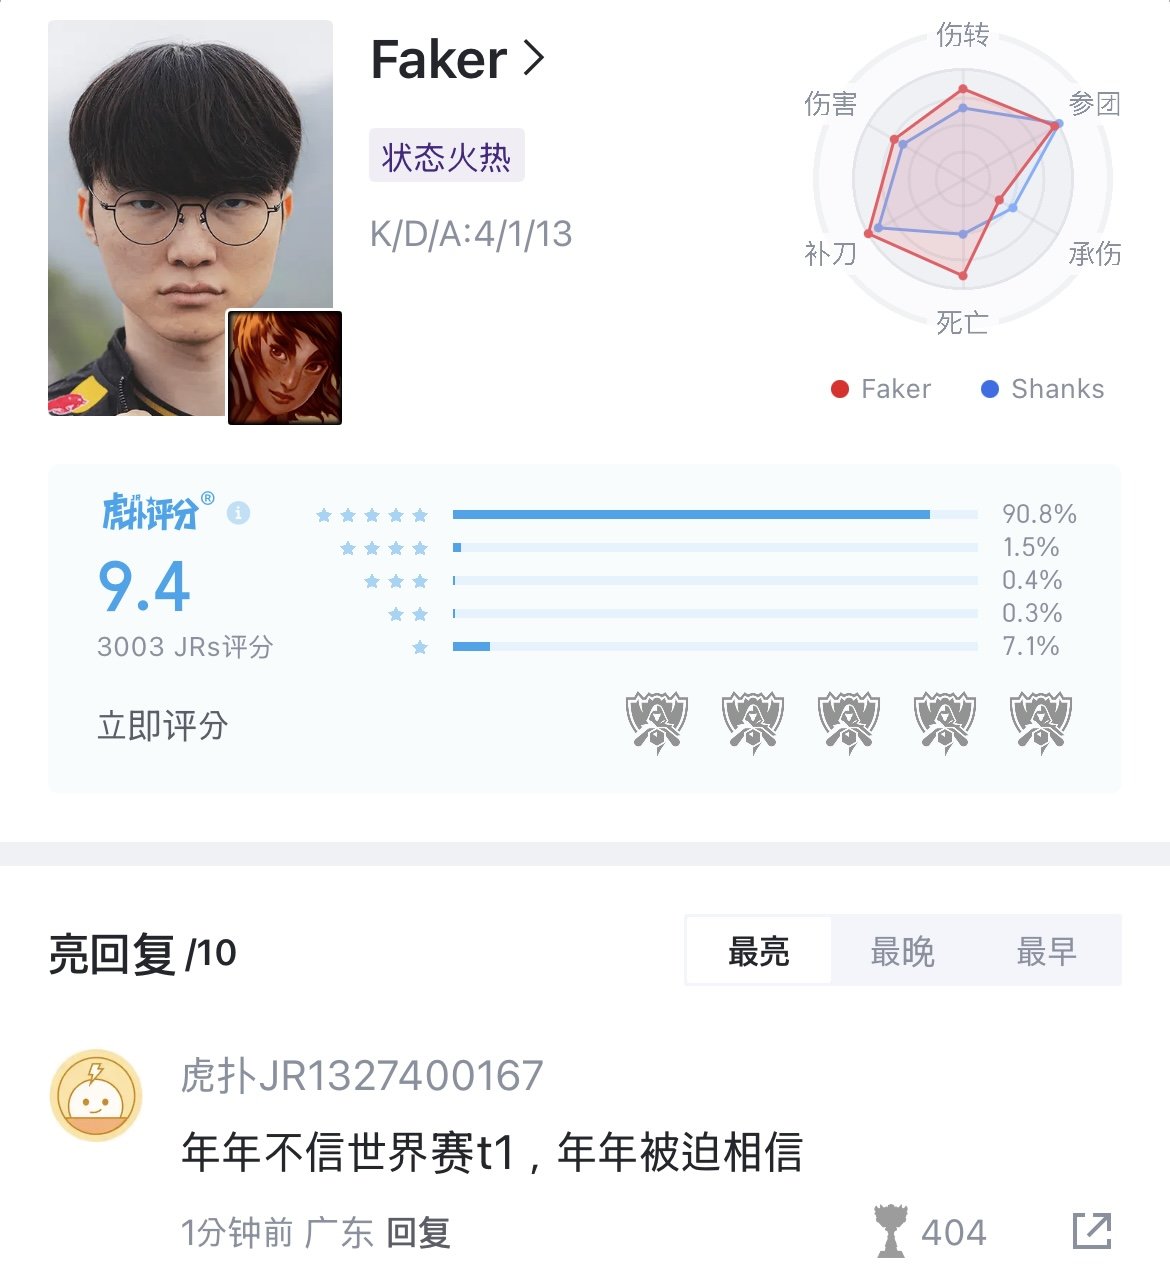Like the comment with the trophy icon

[x=890, y=1231]
